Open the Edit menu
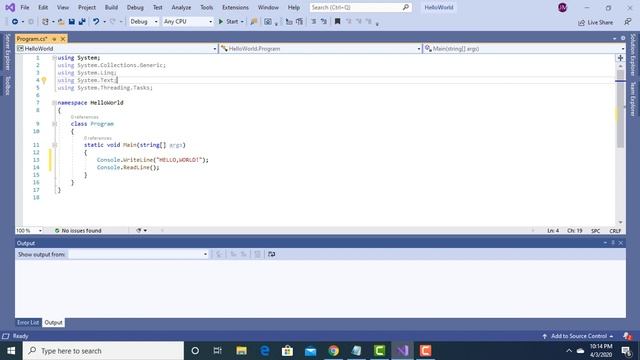Image resolution: width=640 pixels, height=360 pixels. (x=43, y=7)
